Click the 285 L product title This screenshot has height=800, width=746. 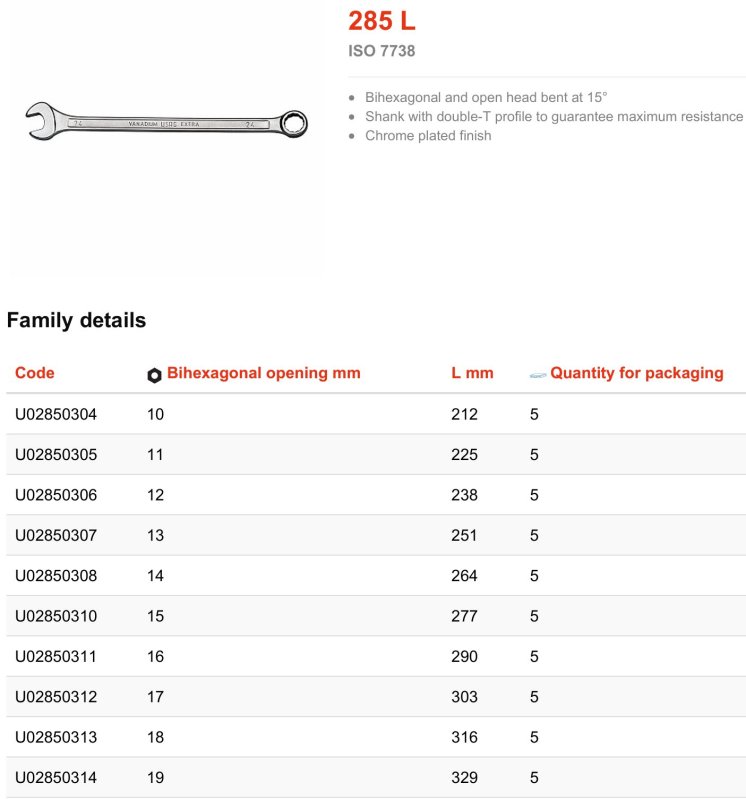pyautogui.click(x=381, y=21)
